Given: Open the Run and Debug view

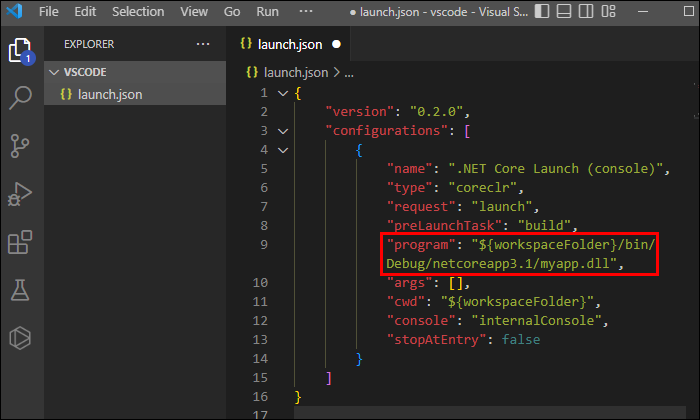Looking at the screenshot, I should tap(20, 194).
